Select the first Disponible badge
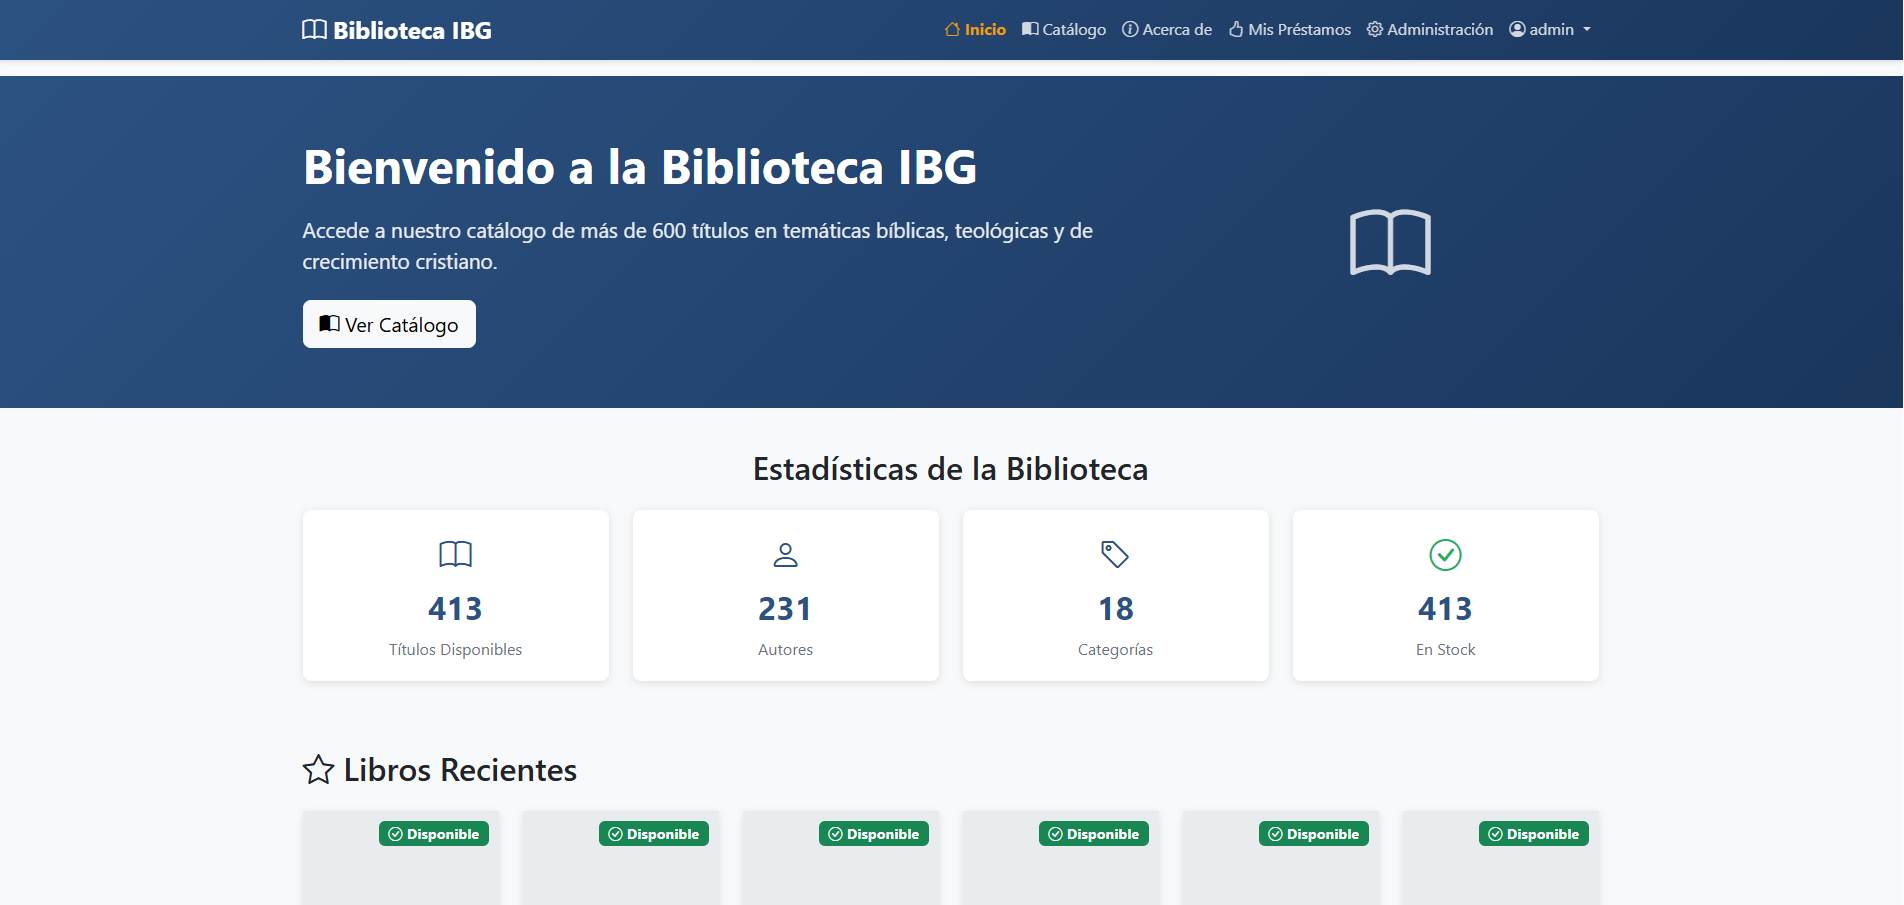The width and height of the screenshot is (1904, 905). 434,833
